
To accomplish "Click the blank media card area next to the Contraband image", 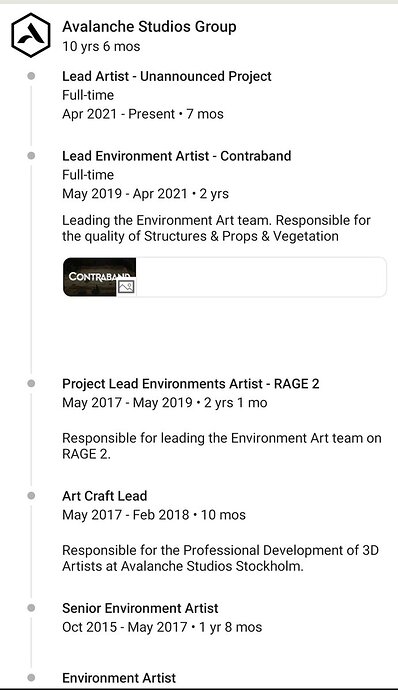I will (x=261, y=277).
